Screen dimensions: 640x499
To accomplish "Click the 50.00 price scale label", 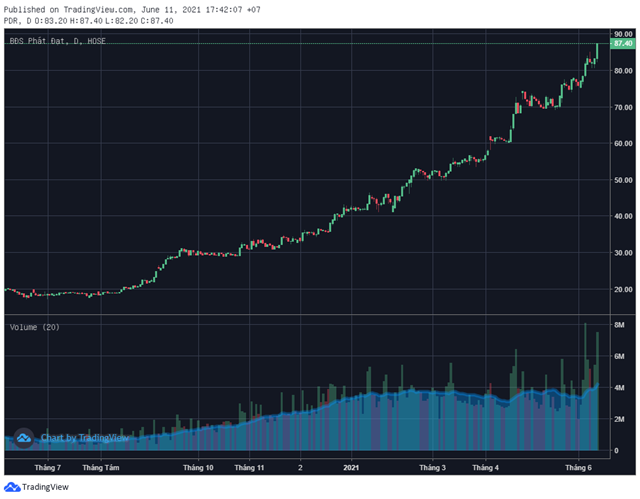I will [623, 180].
